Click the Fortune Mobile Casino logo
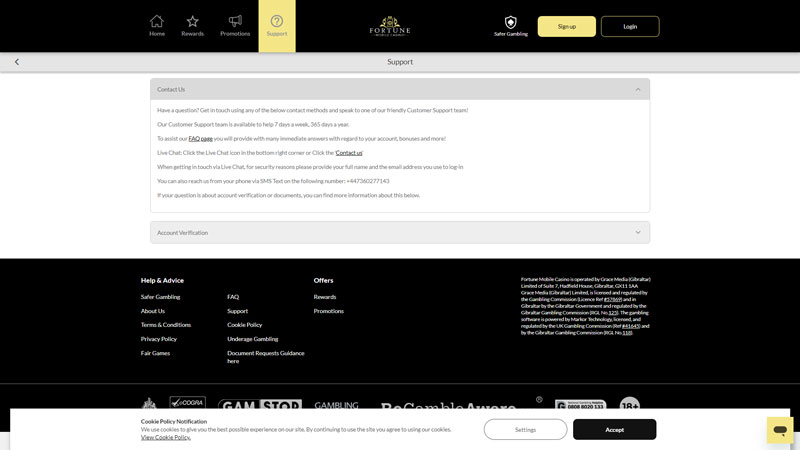 click(x=390, y=26)
